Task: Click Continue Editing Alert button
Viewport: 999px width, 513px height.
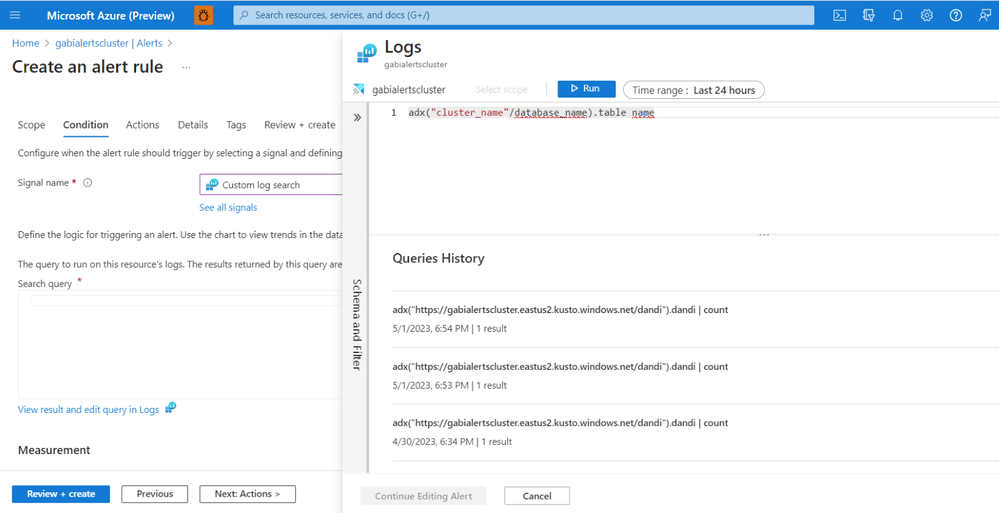Action: point(424,496)
